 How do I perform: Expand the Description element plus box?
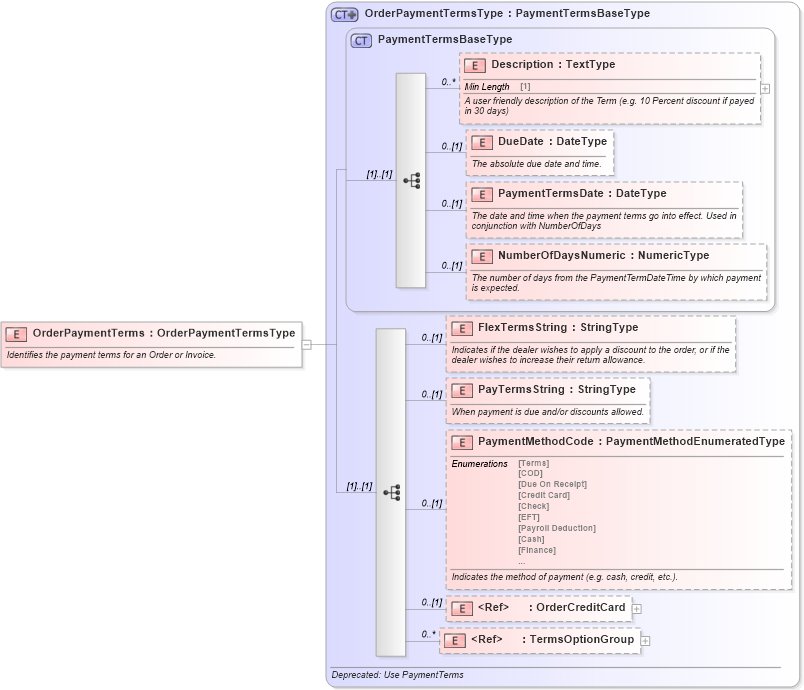765,90
